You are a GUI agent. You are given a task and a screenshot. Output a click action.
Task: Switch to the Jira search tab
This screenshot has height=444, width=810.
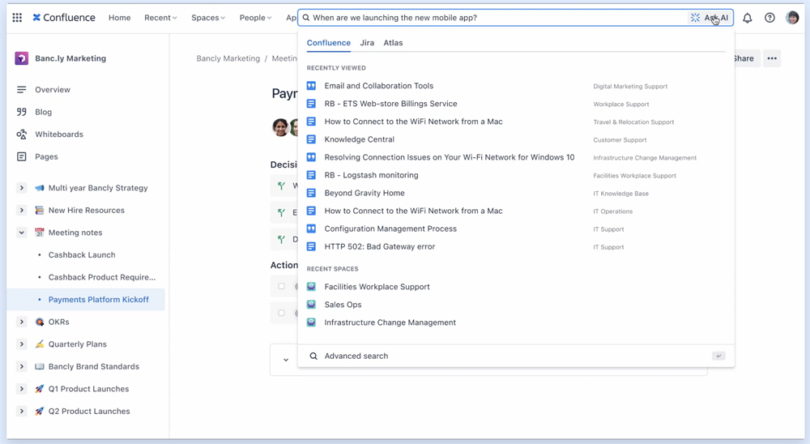[x=367, y=43]
